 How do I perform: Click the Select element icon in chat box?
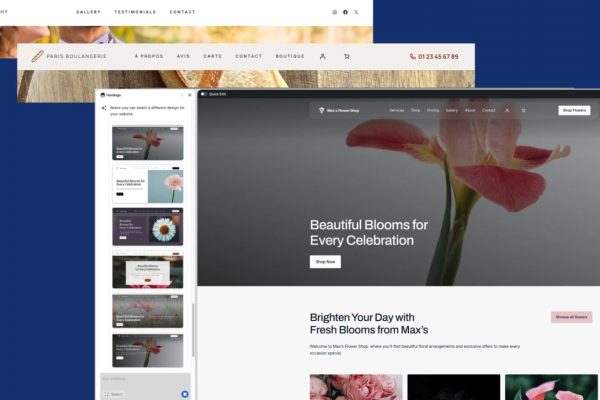[107, 394]
